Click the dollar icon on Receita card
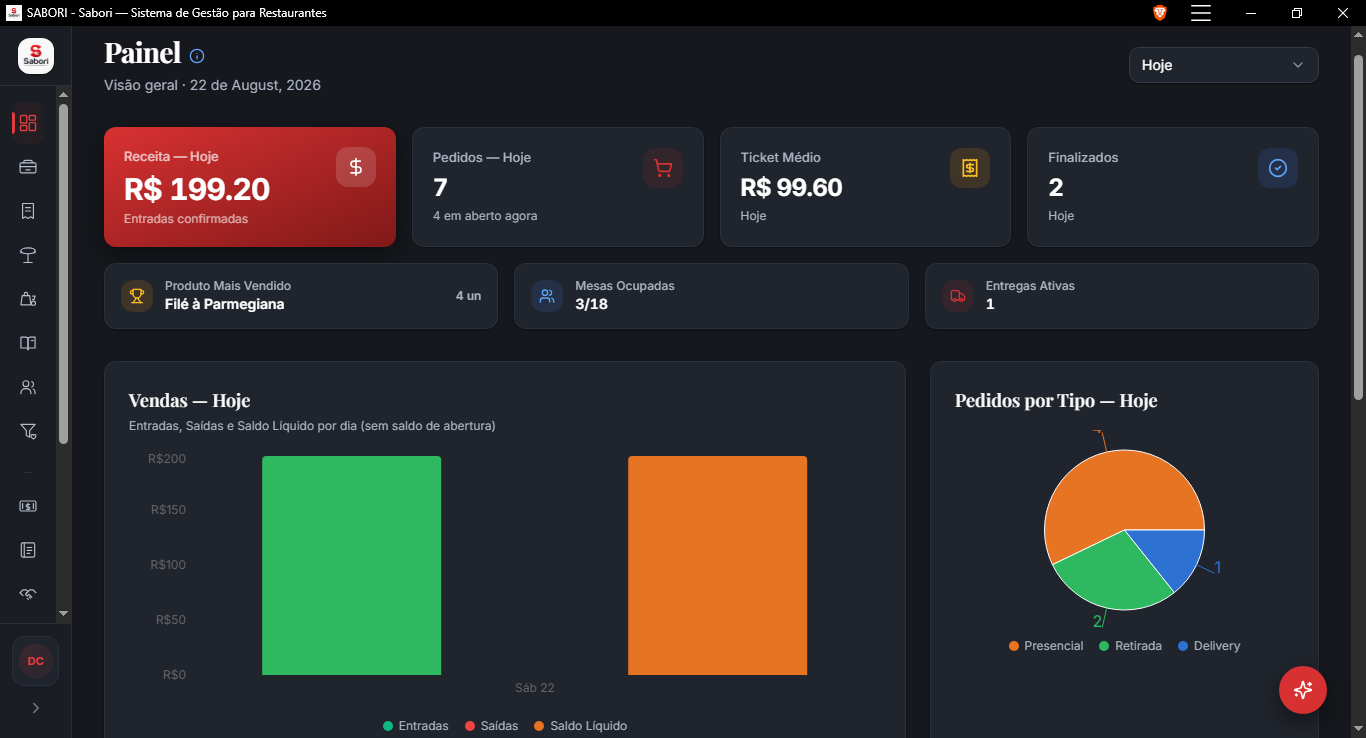Screen dimensions: 1366x738 pos(356,167)
